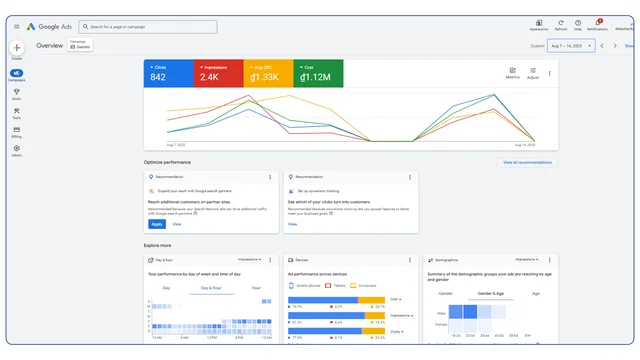Image resolution: width=640 pixels, height=360 pixels.
Task: Click the Adjust icon on the chart
Action: pos(533,73)
